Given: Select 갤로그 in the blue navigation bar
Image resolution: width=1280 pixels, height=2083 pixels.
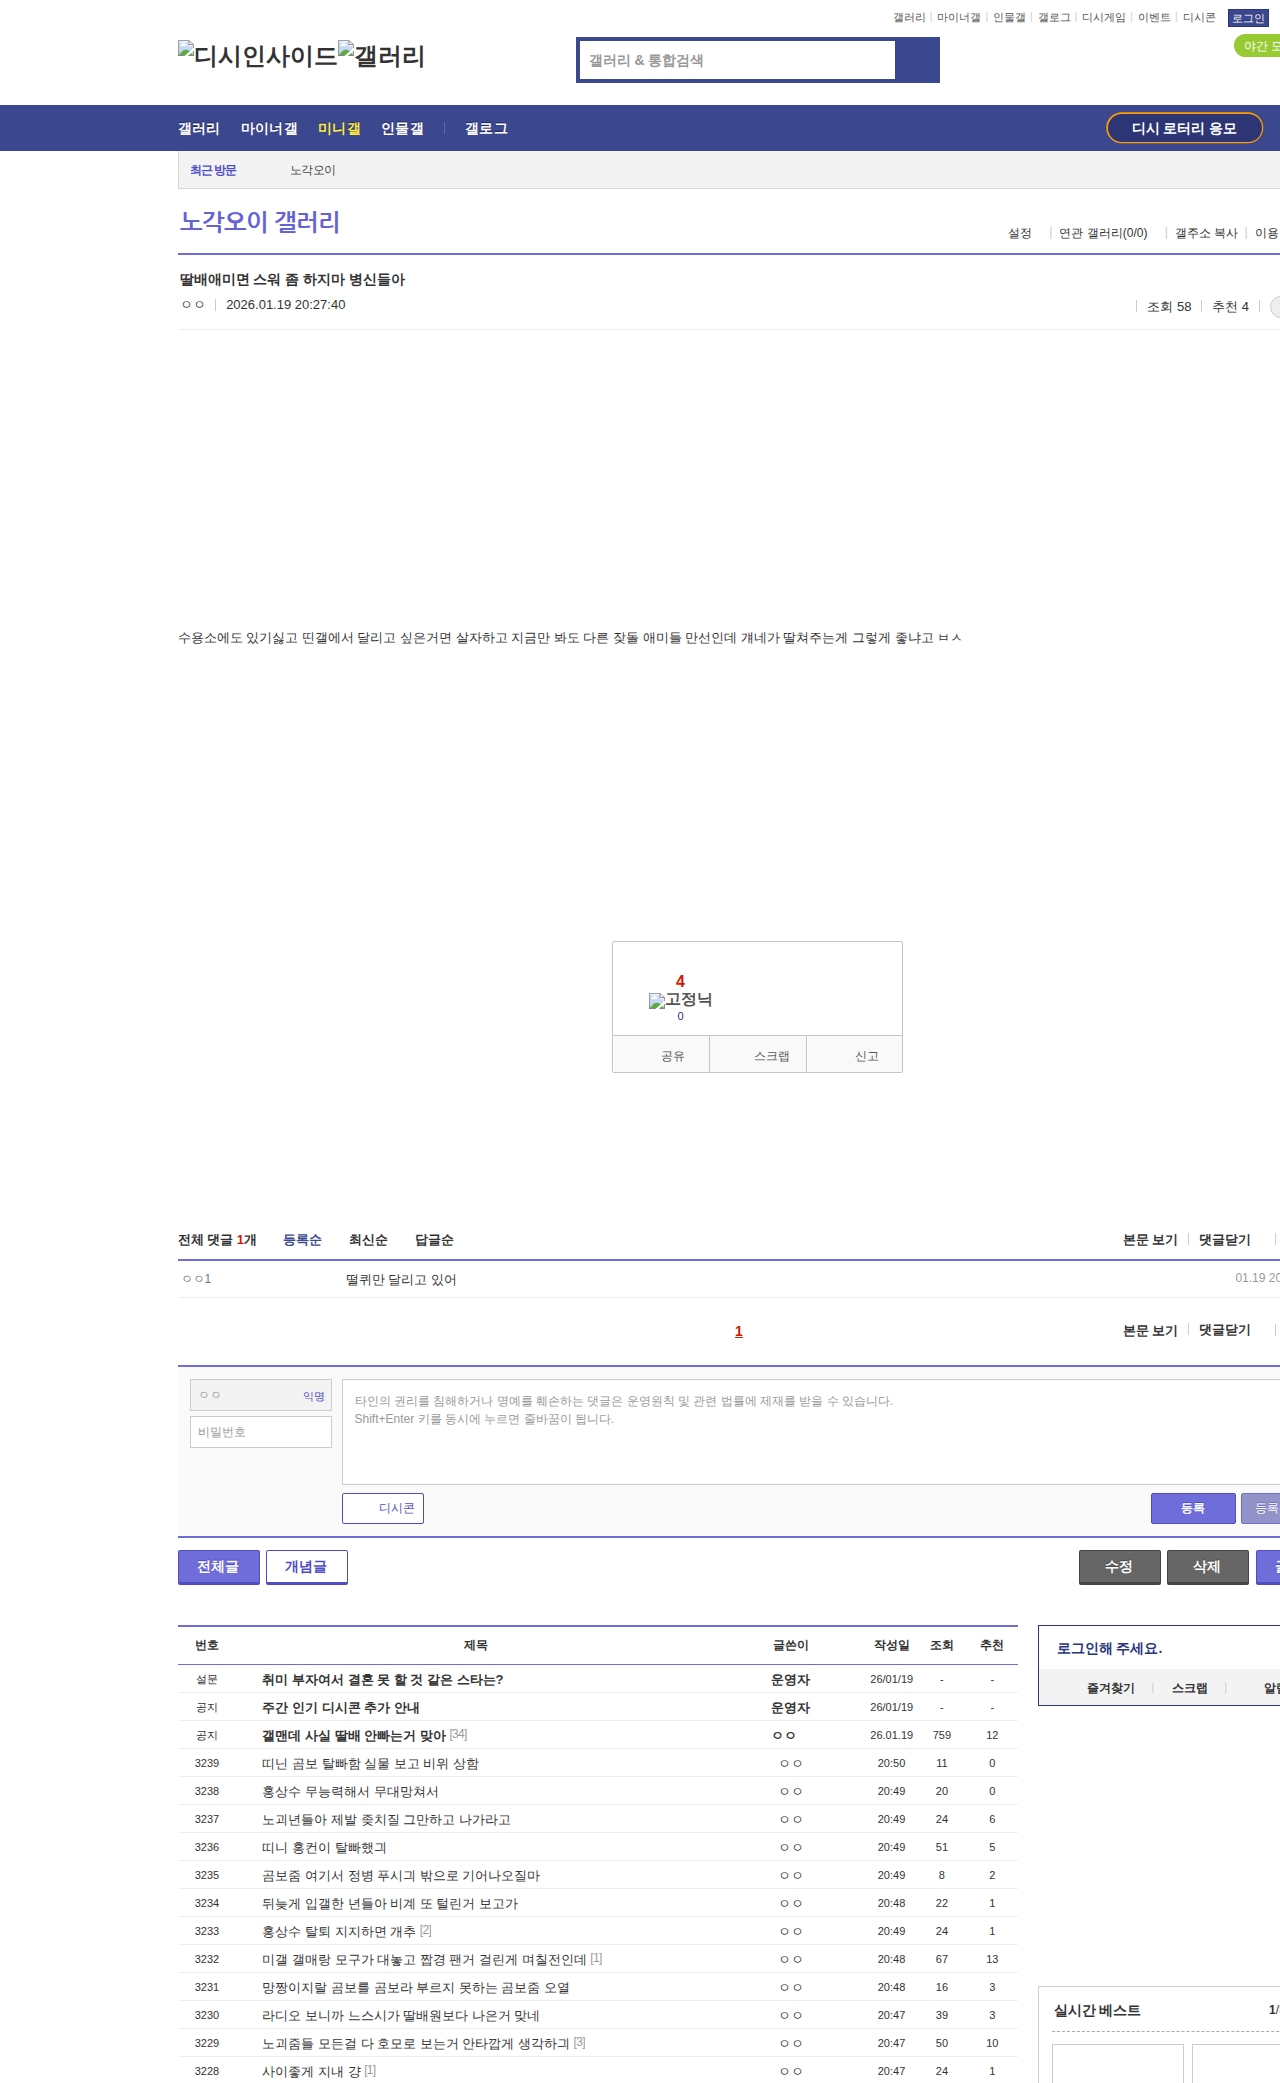Looking at the screenshot, I should click(x=486, y=129).
